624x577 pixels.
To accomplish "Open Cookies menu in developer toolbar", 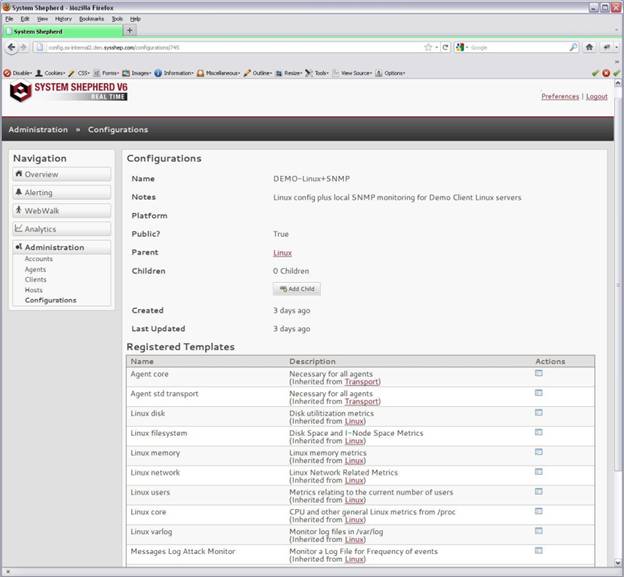I will point(50,73).
